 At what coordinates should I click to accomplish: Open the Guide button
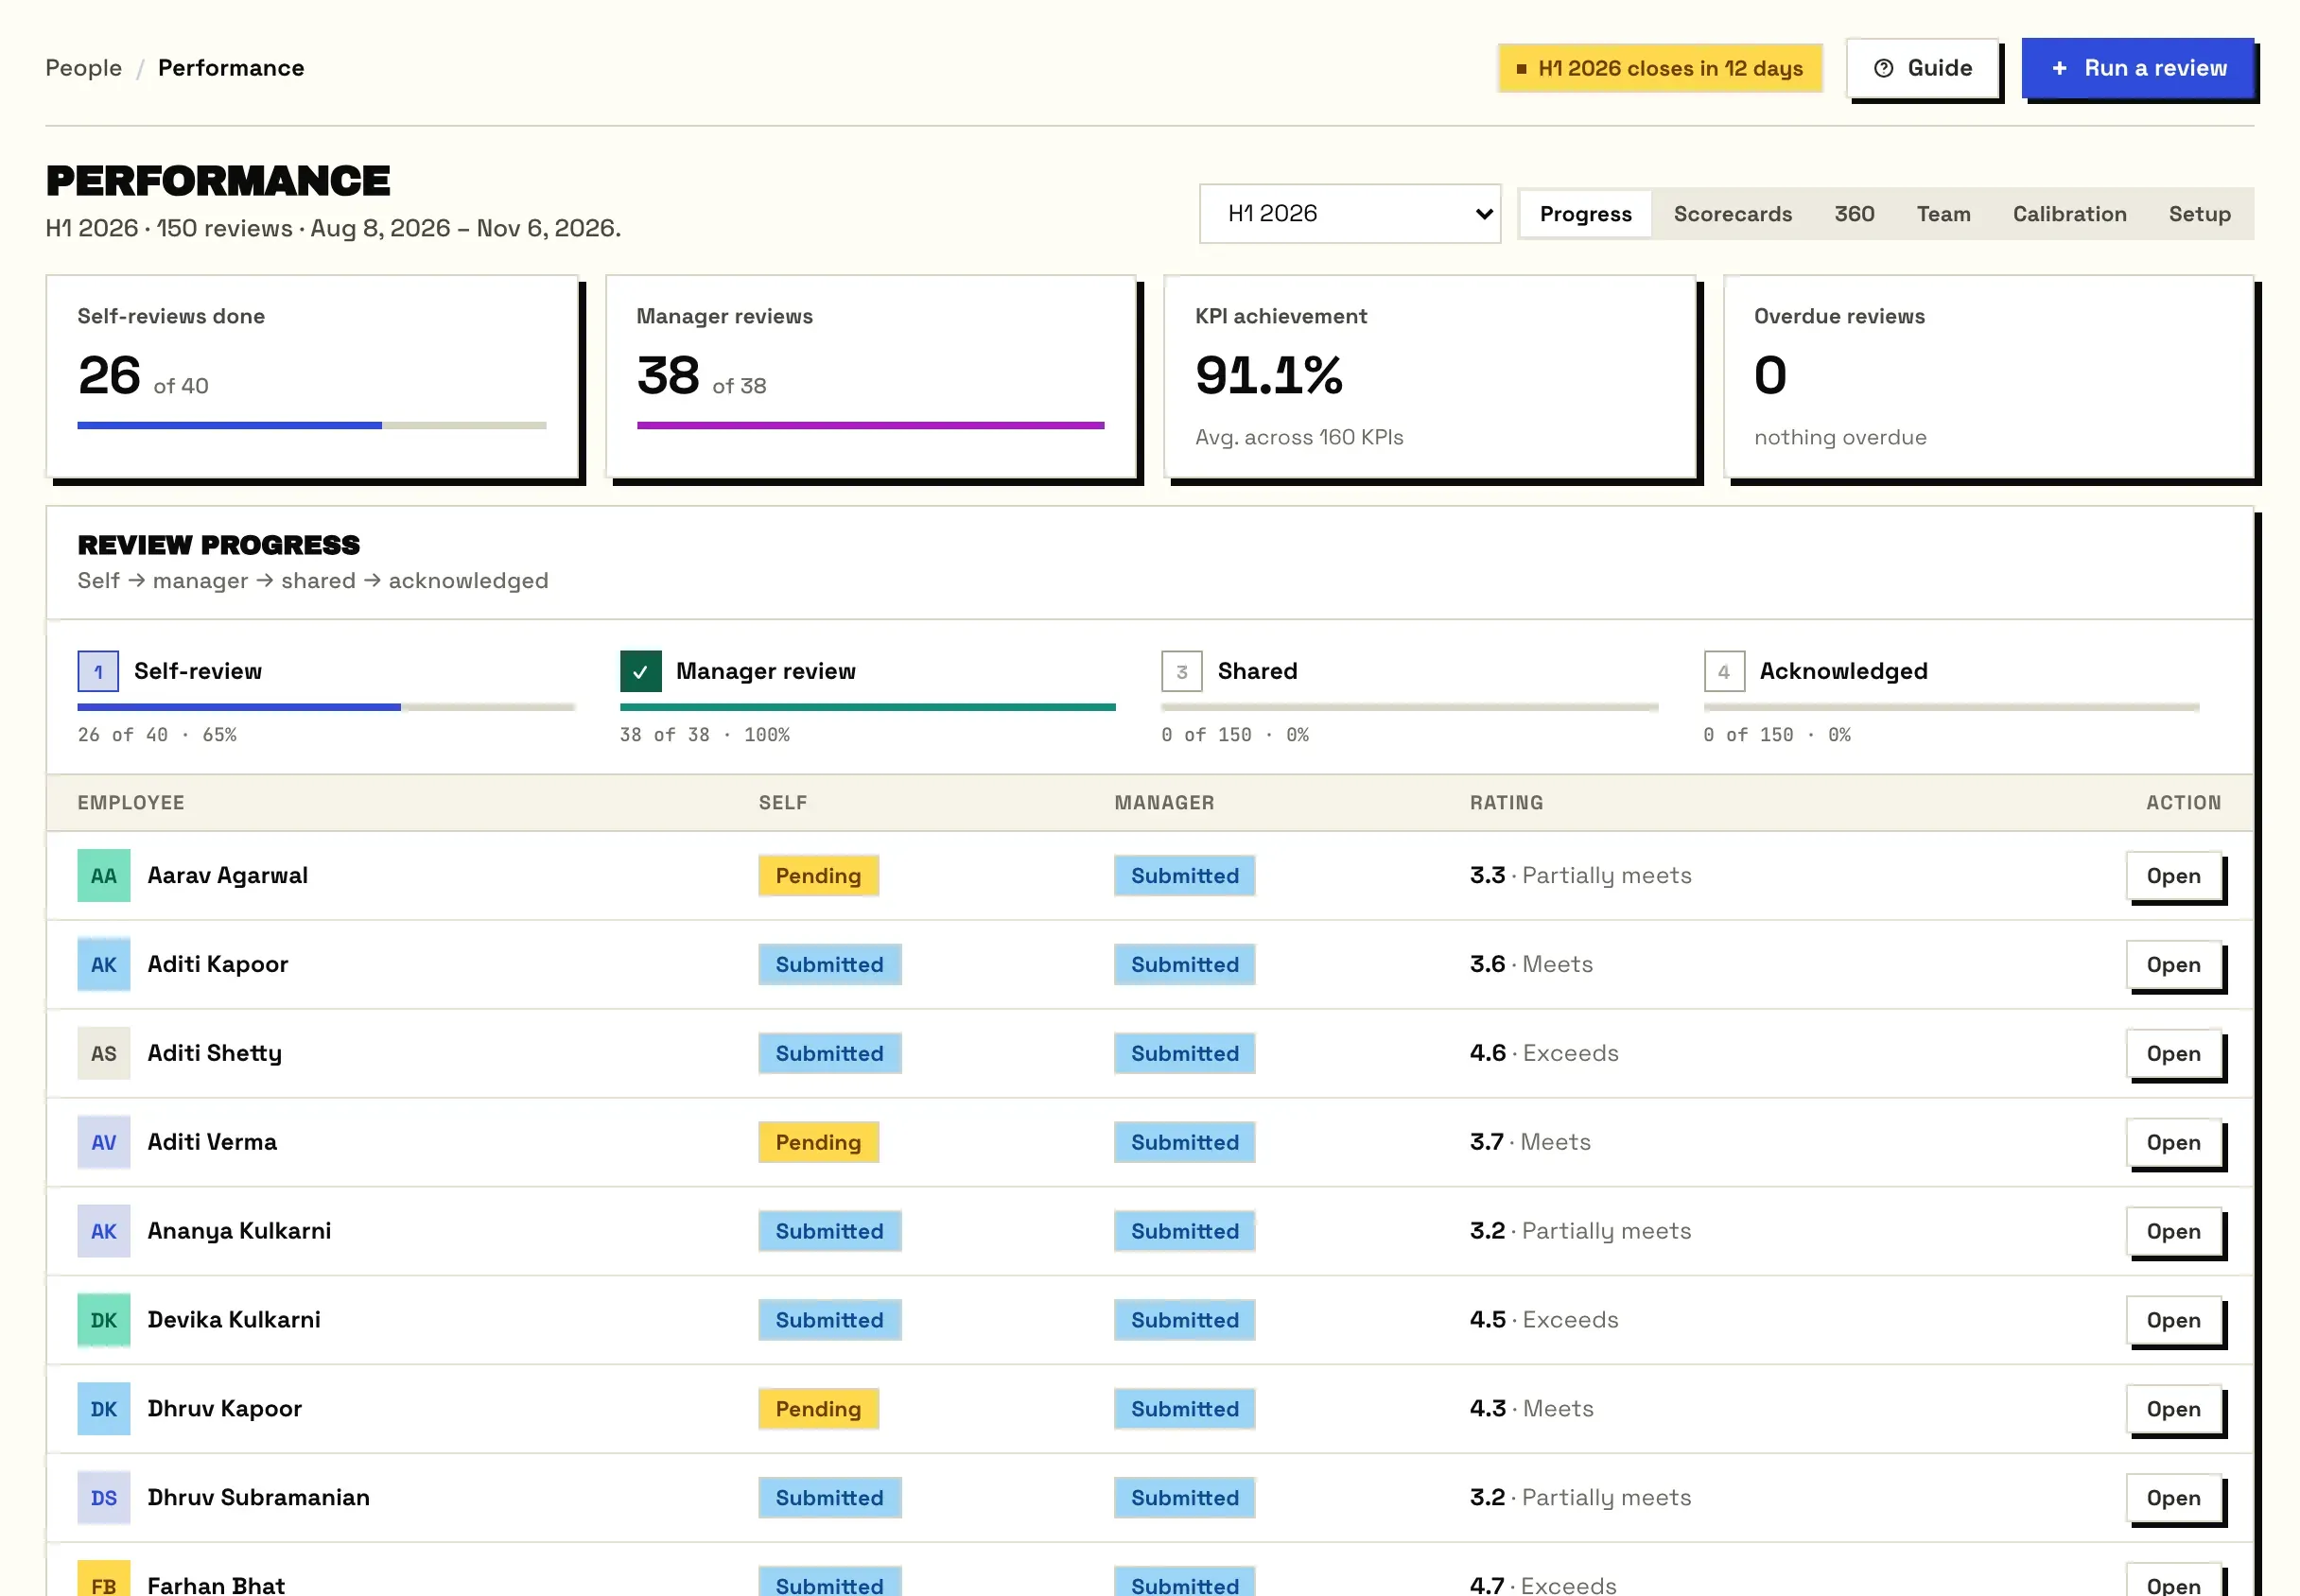tap(1922, 68)
